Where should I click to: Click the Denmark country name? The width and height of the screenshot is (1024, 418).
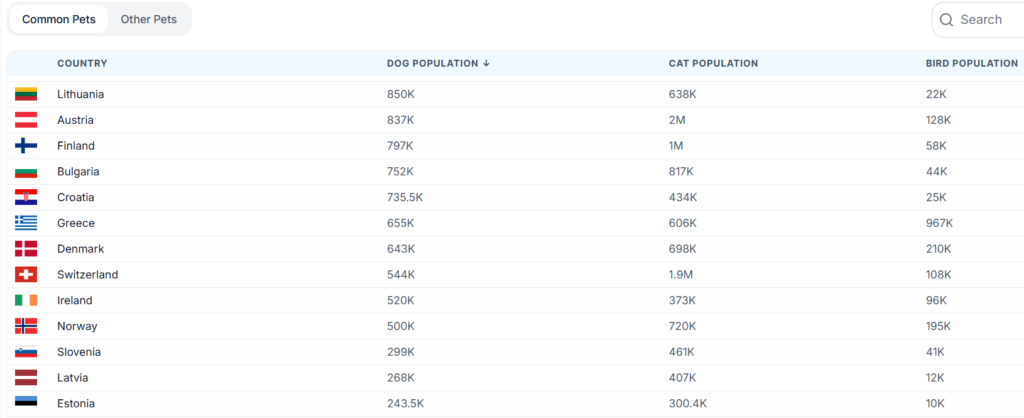80,249
